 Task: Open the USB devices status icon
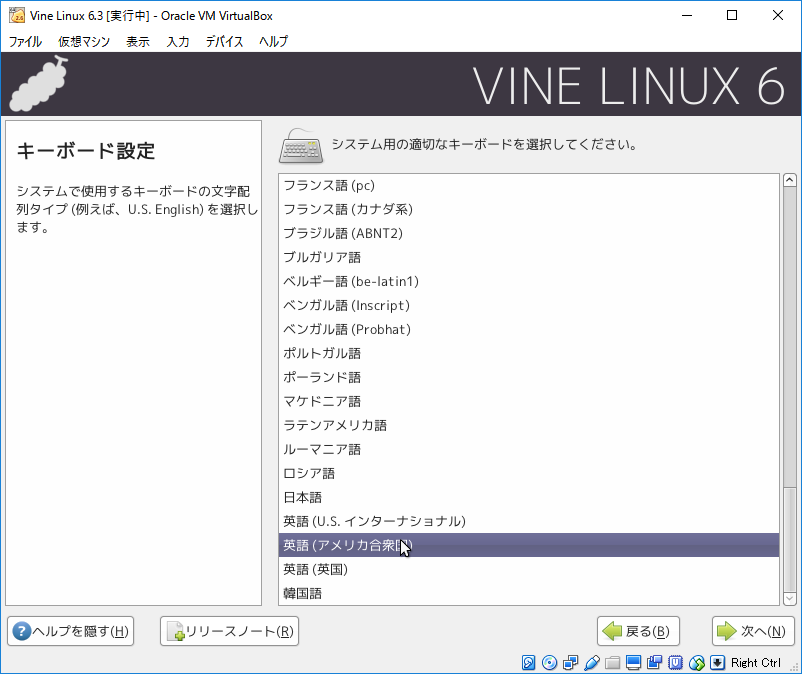click(591, 663)
